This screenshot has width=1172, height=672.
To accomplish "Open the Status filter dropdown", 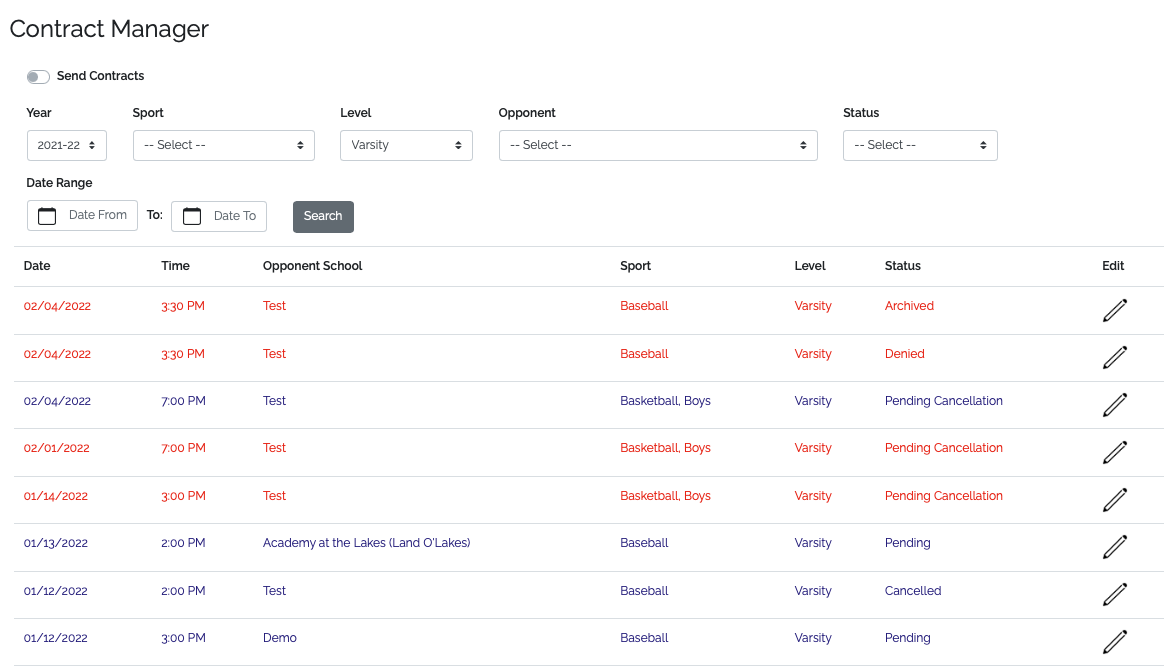I will pos(919,145).
